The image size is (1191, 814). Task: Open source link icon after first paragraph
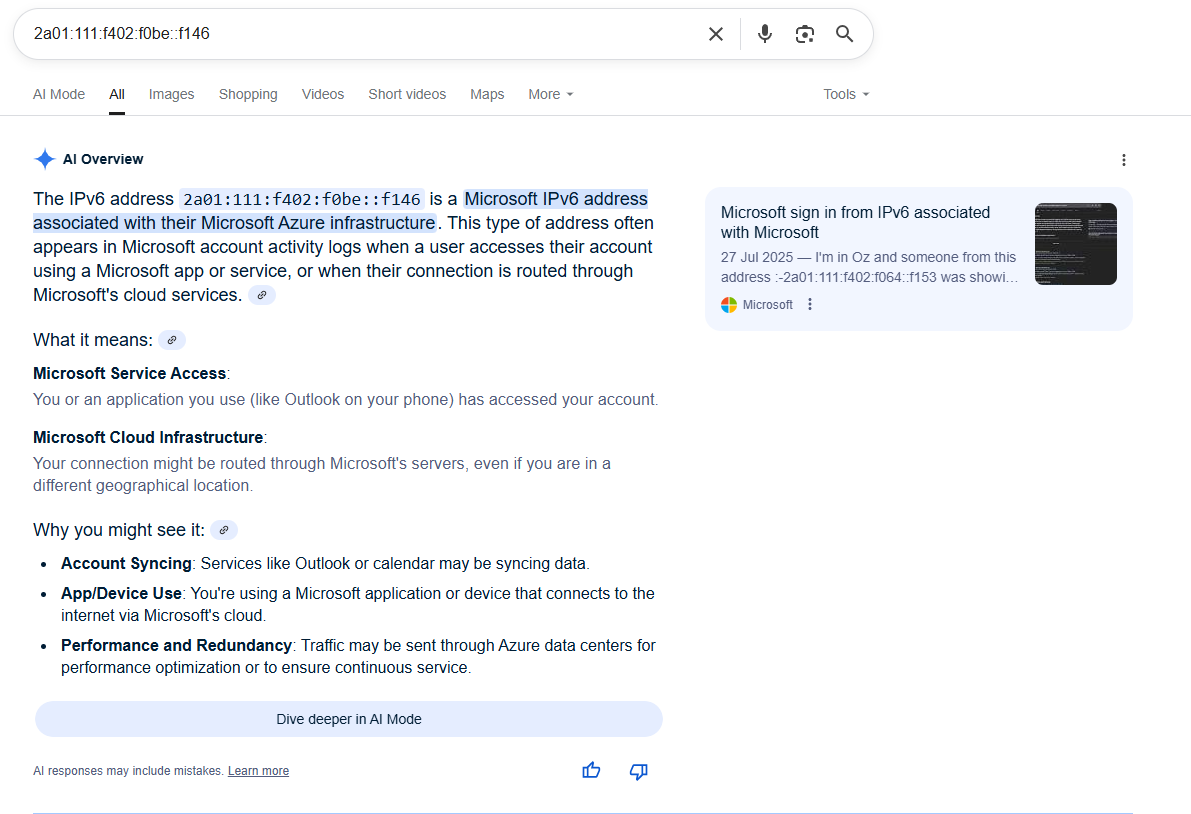(262, 295)
